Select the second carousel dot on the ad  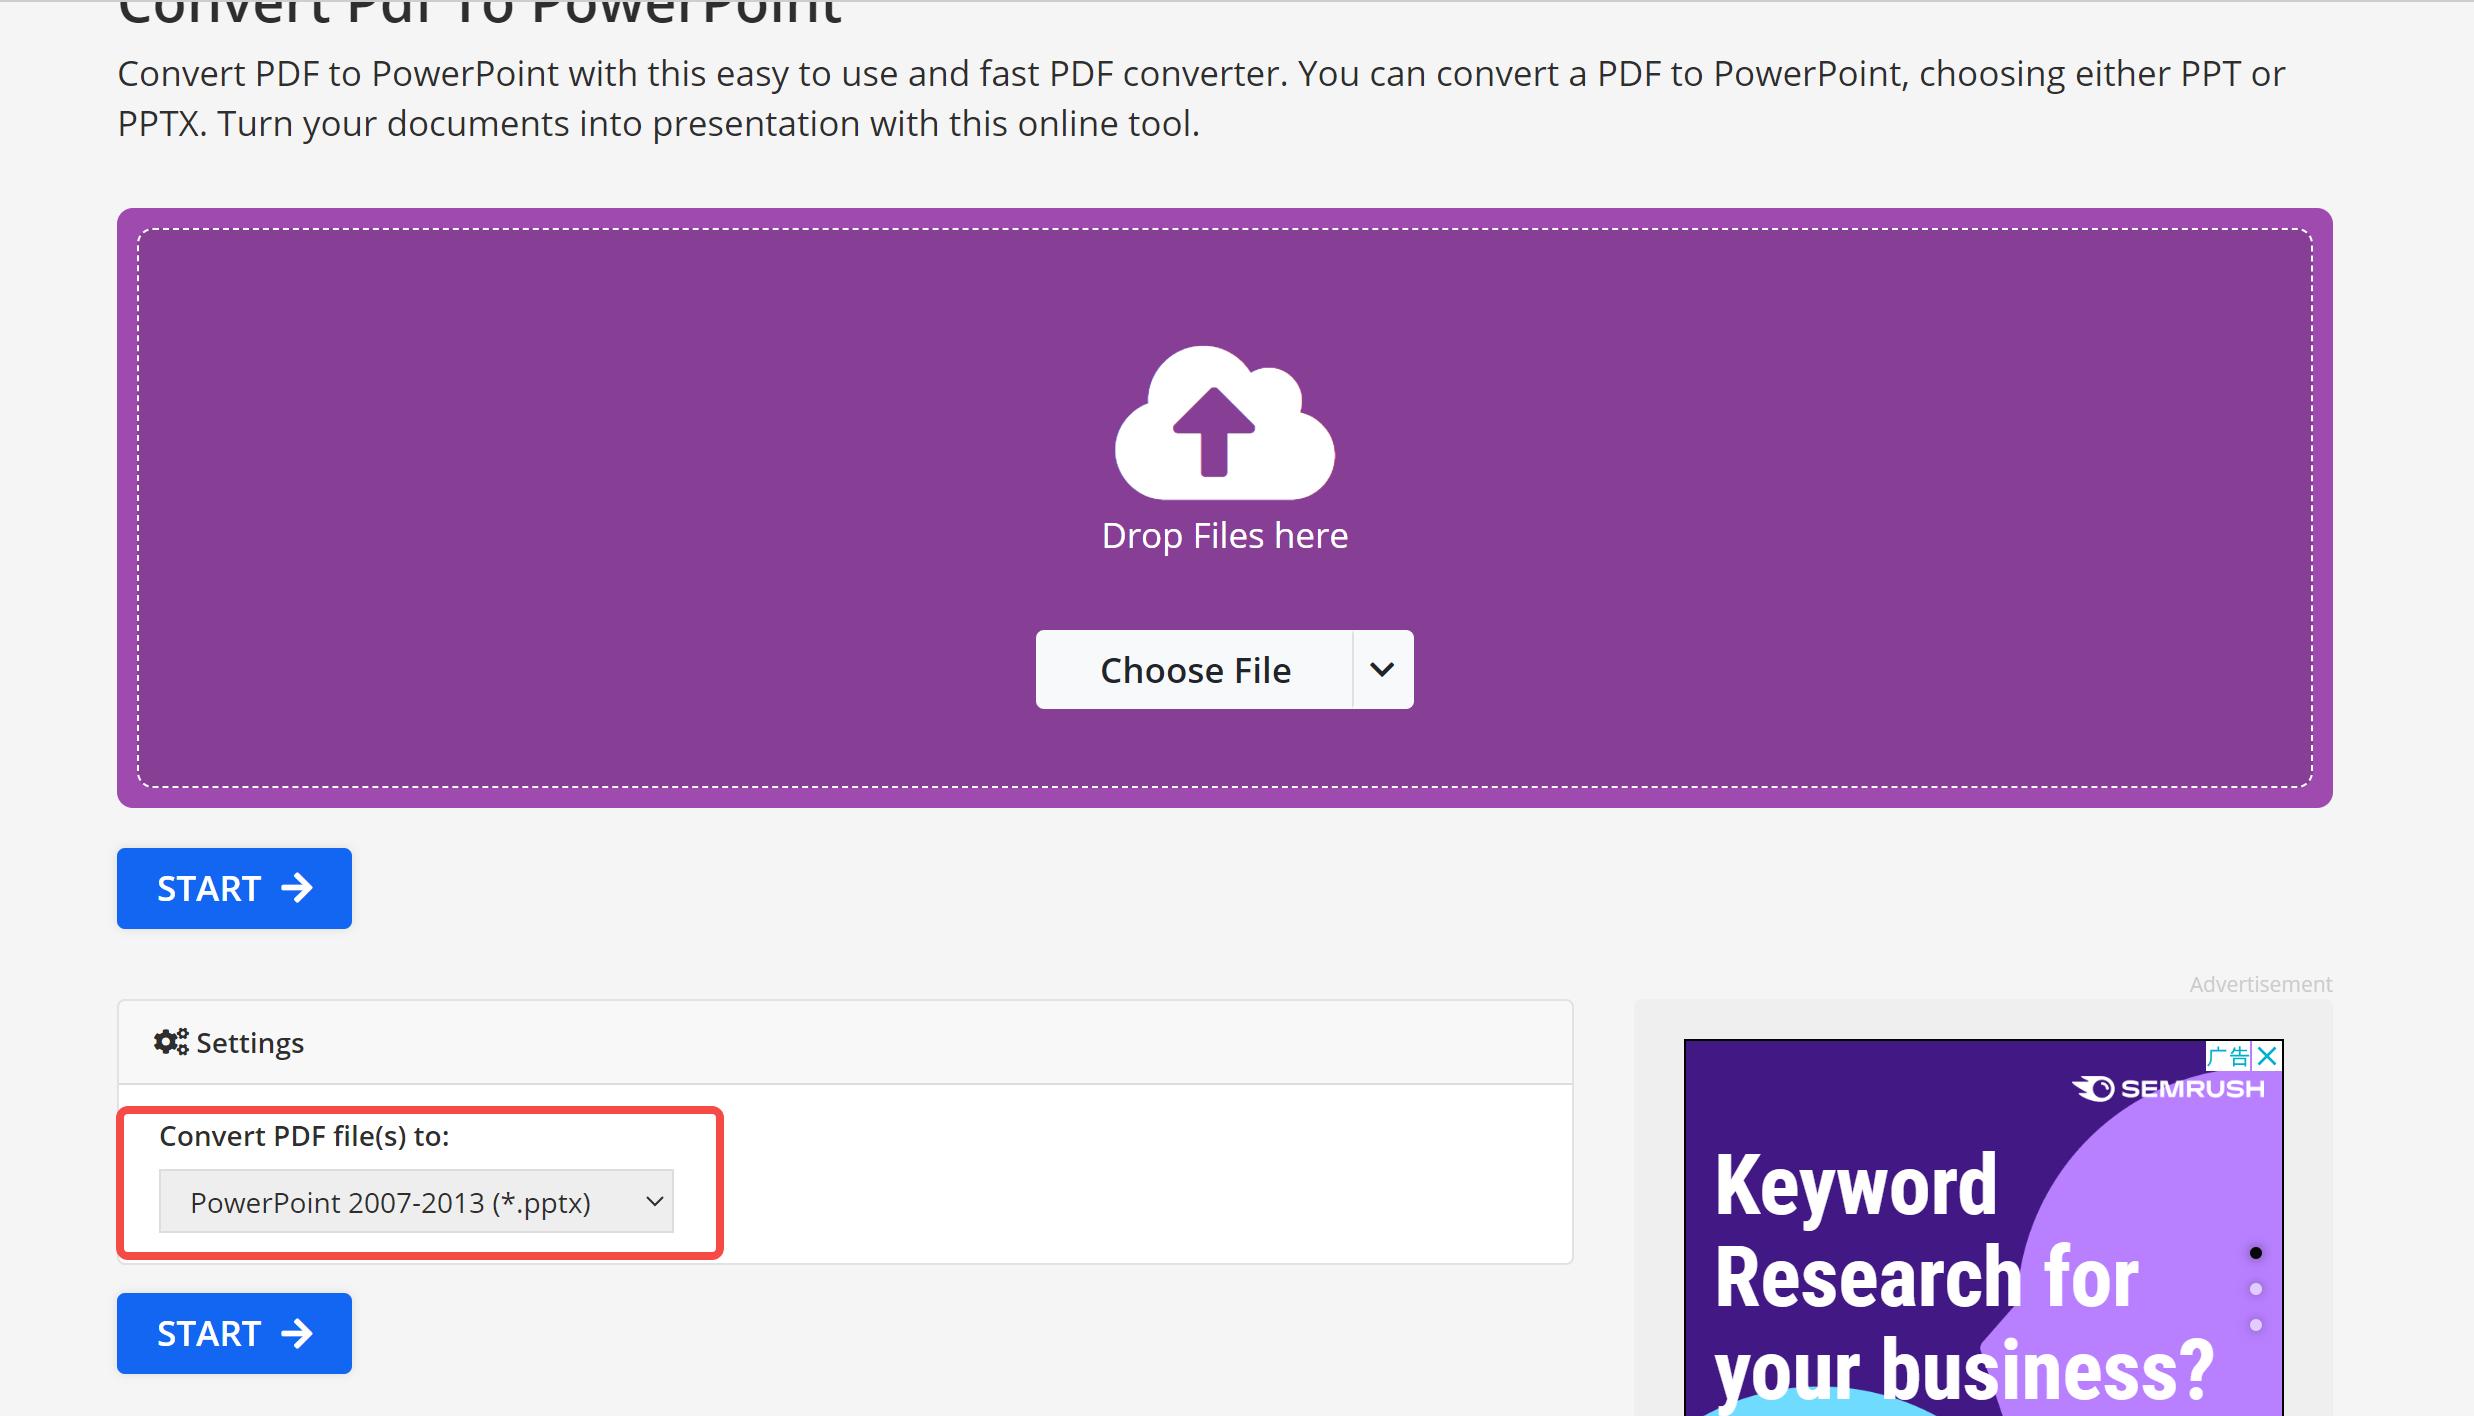coord(2257,1289)
